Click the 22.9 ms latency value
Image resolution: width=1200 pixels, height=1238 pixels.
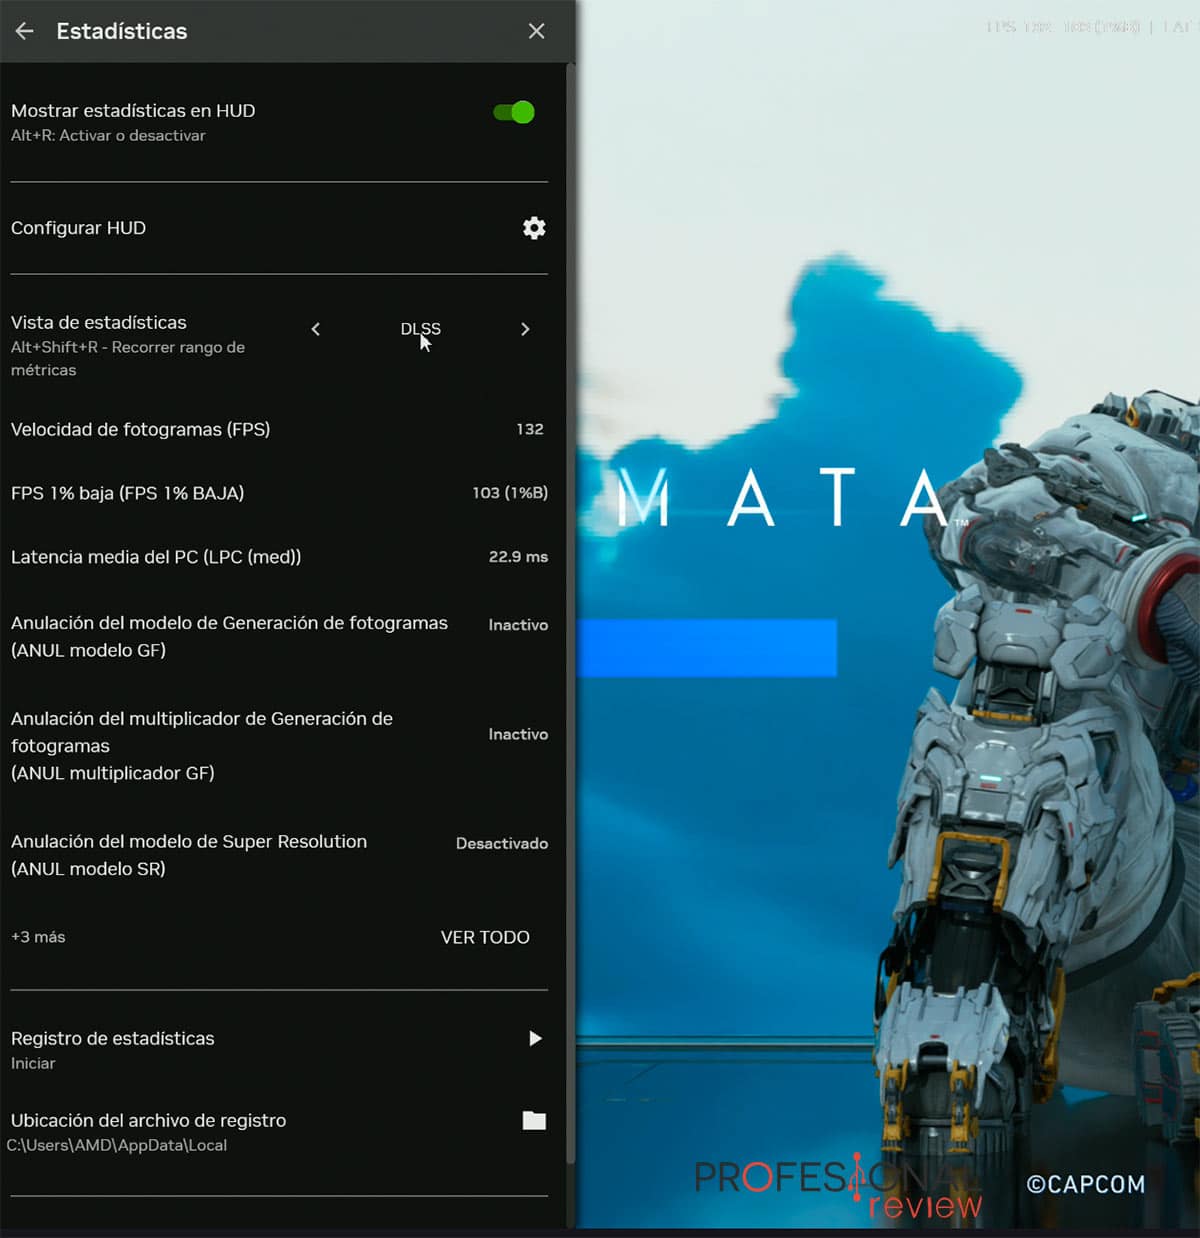[x=518, y=557]
